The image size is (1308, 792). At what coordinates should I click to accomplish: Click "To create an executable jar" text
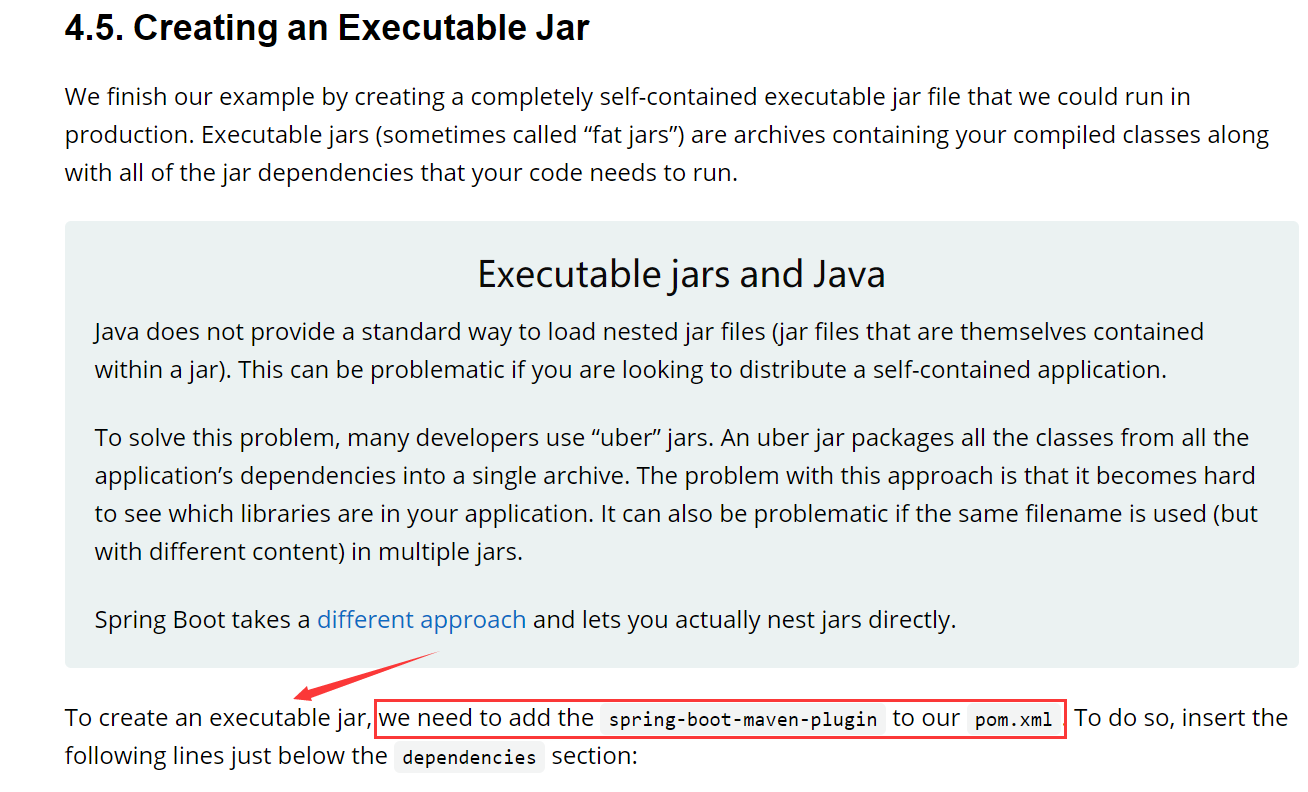point(216,718)
